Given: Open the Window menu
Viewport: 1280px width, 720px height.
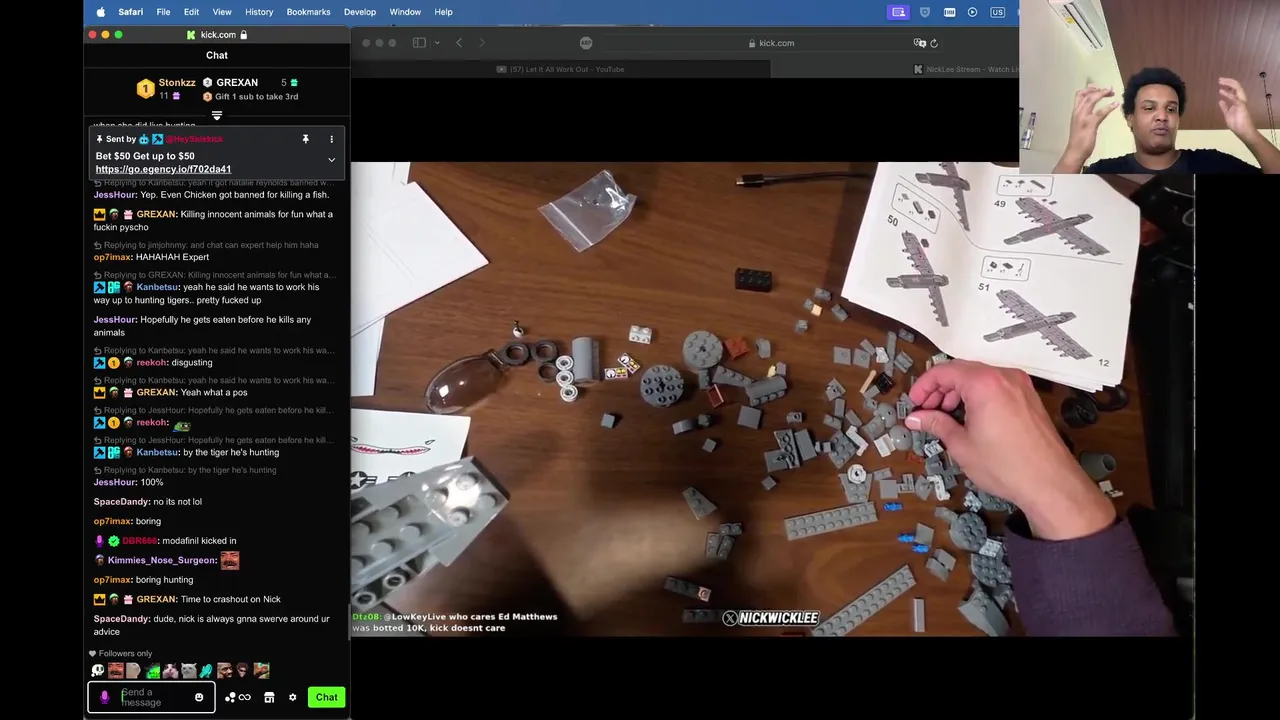Looking at the screenshot, I should (x=405, y=12).
